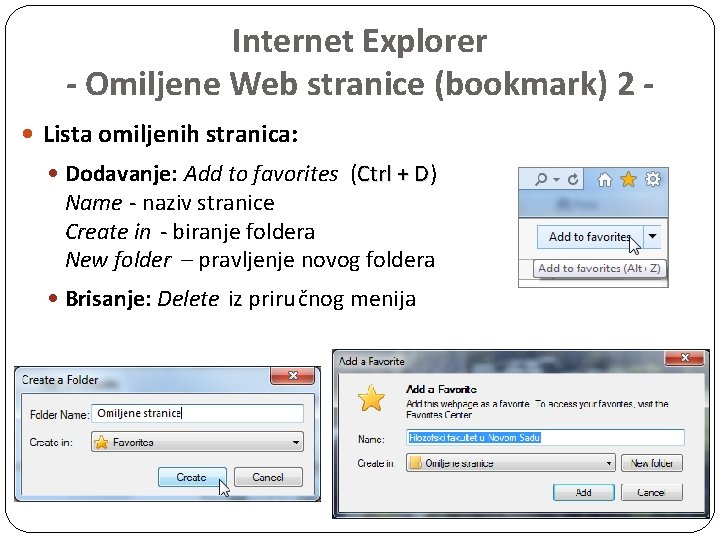Click the 'Brisanje:' bullet text

[108, 299]
